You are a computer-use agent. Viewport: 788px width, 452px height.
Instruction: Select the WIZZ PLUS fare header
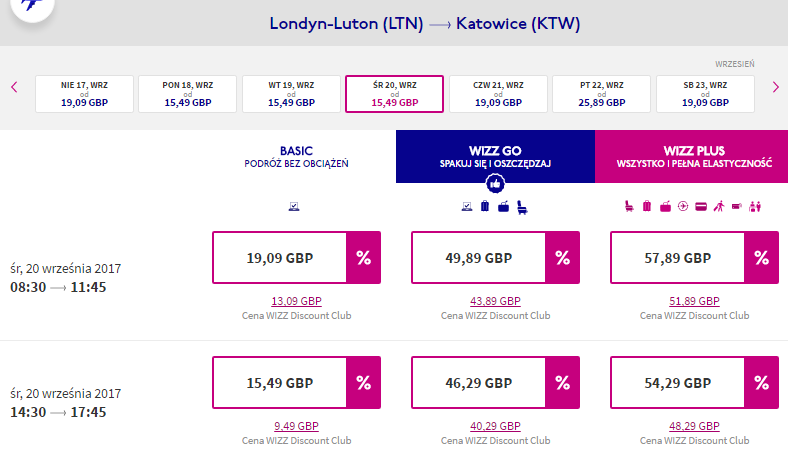[694, 156]
